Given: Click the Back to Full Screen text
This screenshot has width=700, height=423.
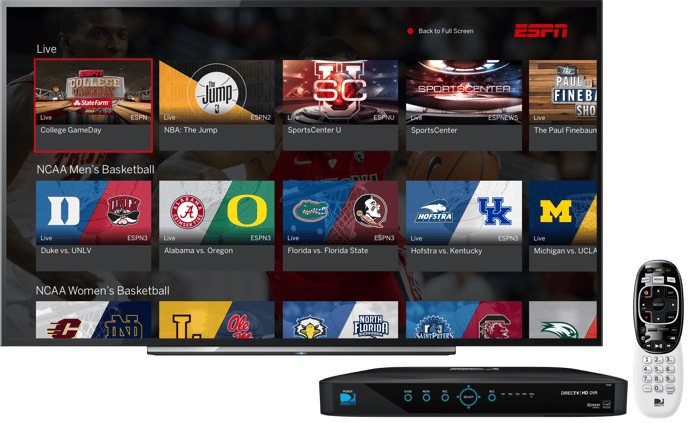Looking at the screenshot, I should coord(446,31).
